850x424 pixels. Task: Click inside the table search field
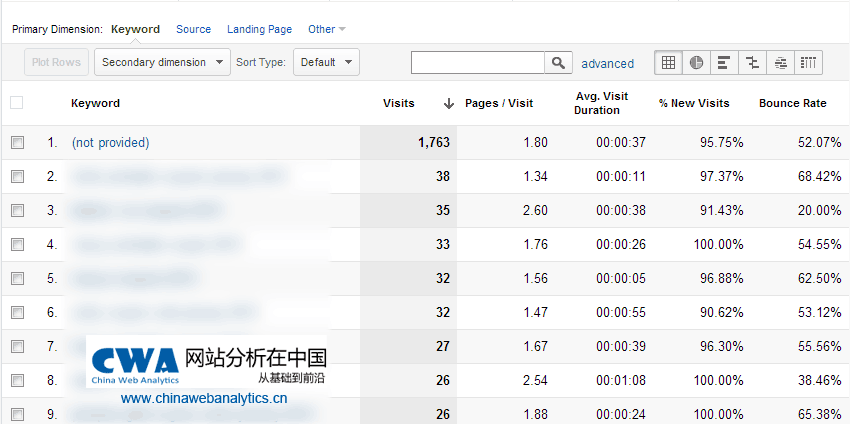click(478, 63)
